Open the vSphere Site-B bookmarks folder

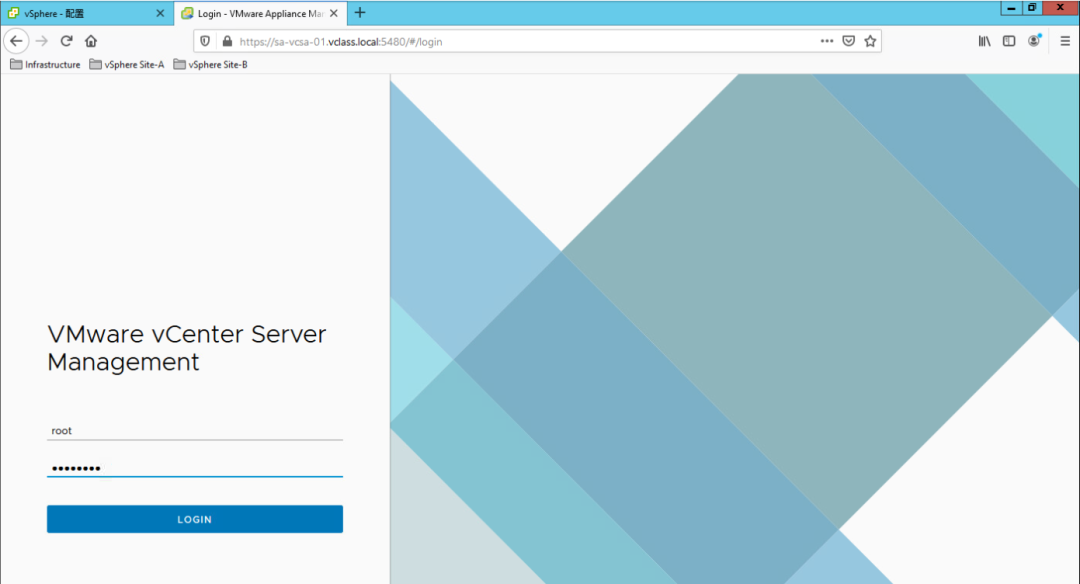(211, 65)
